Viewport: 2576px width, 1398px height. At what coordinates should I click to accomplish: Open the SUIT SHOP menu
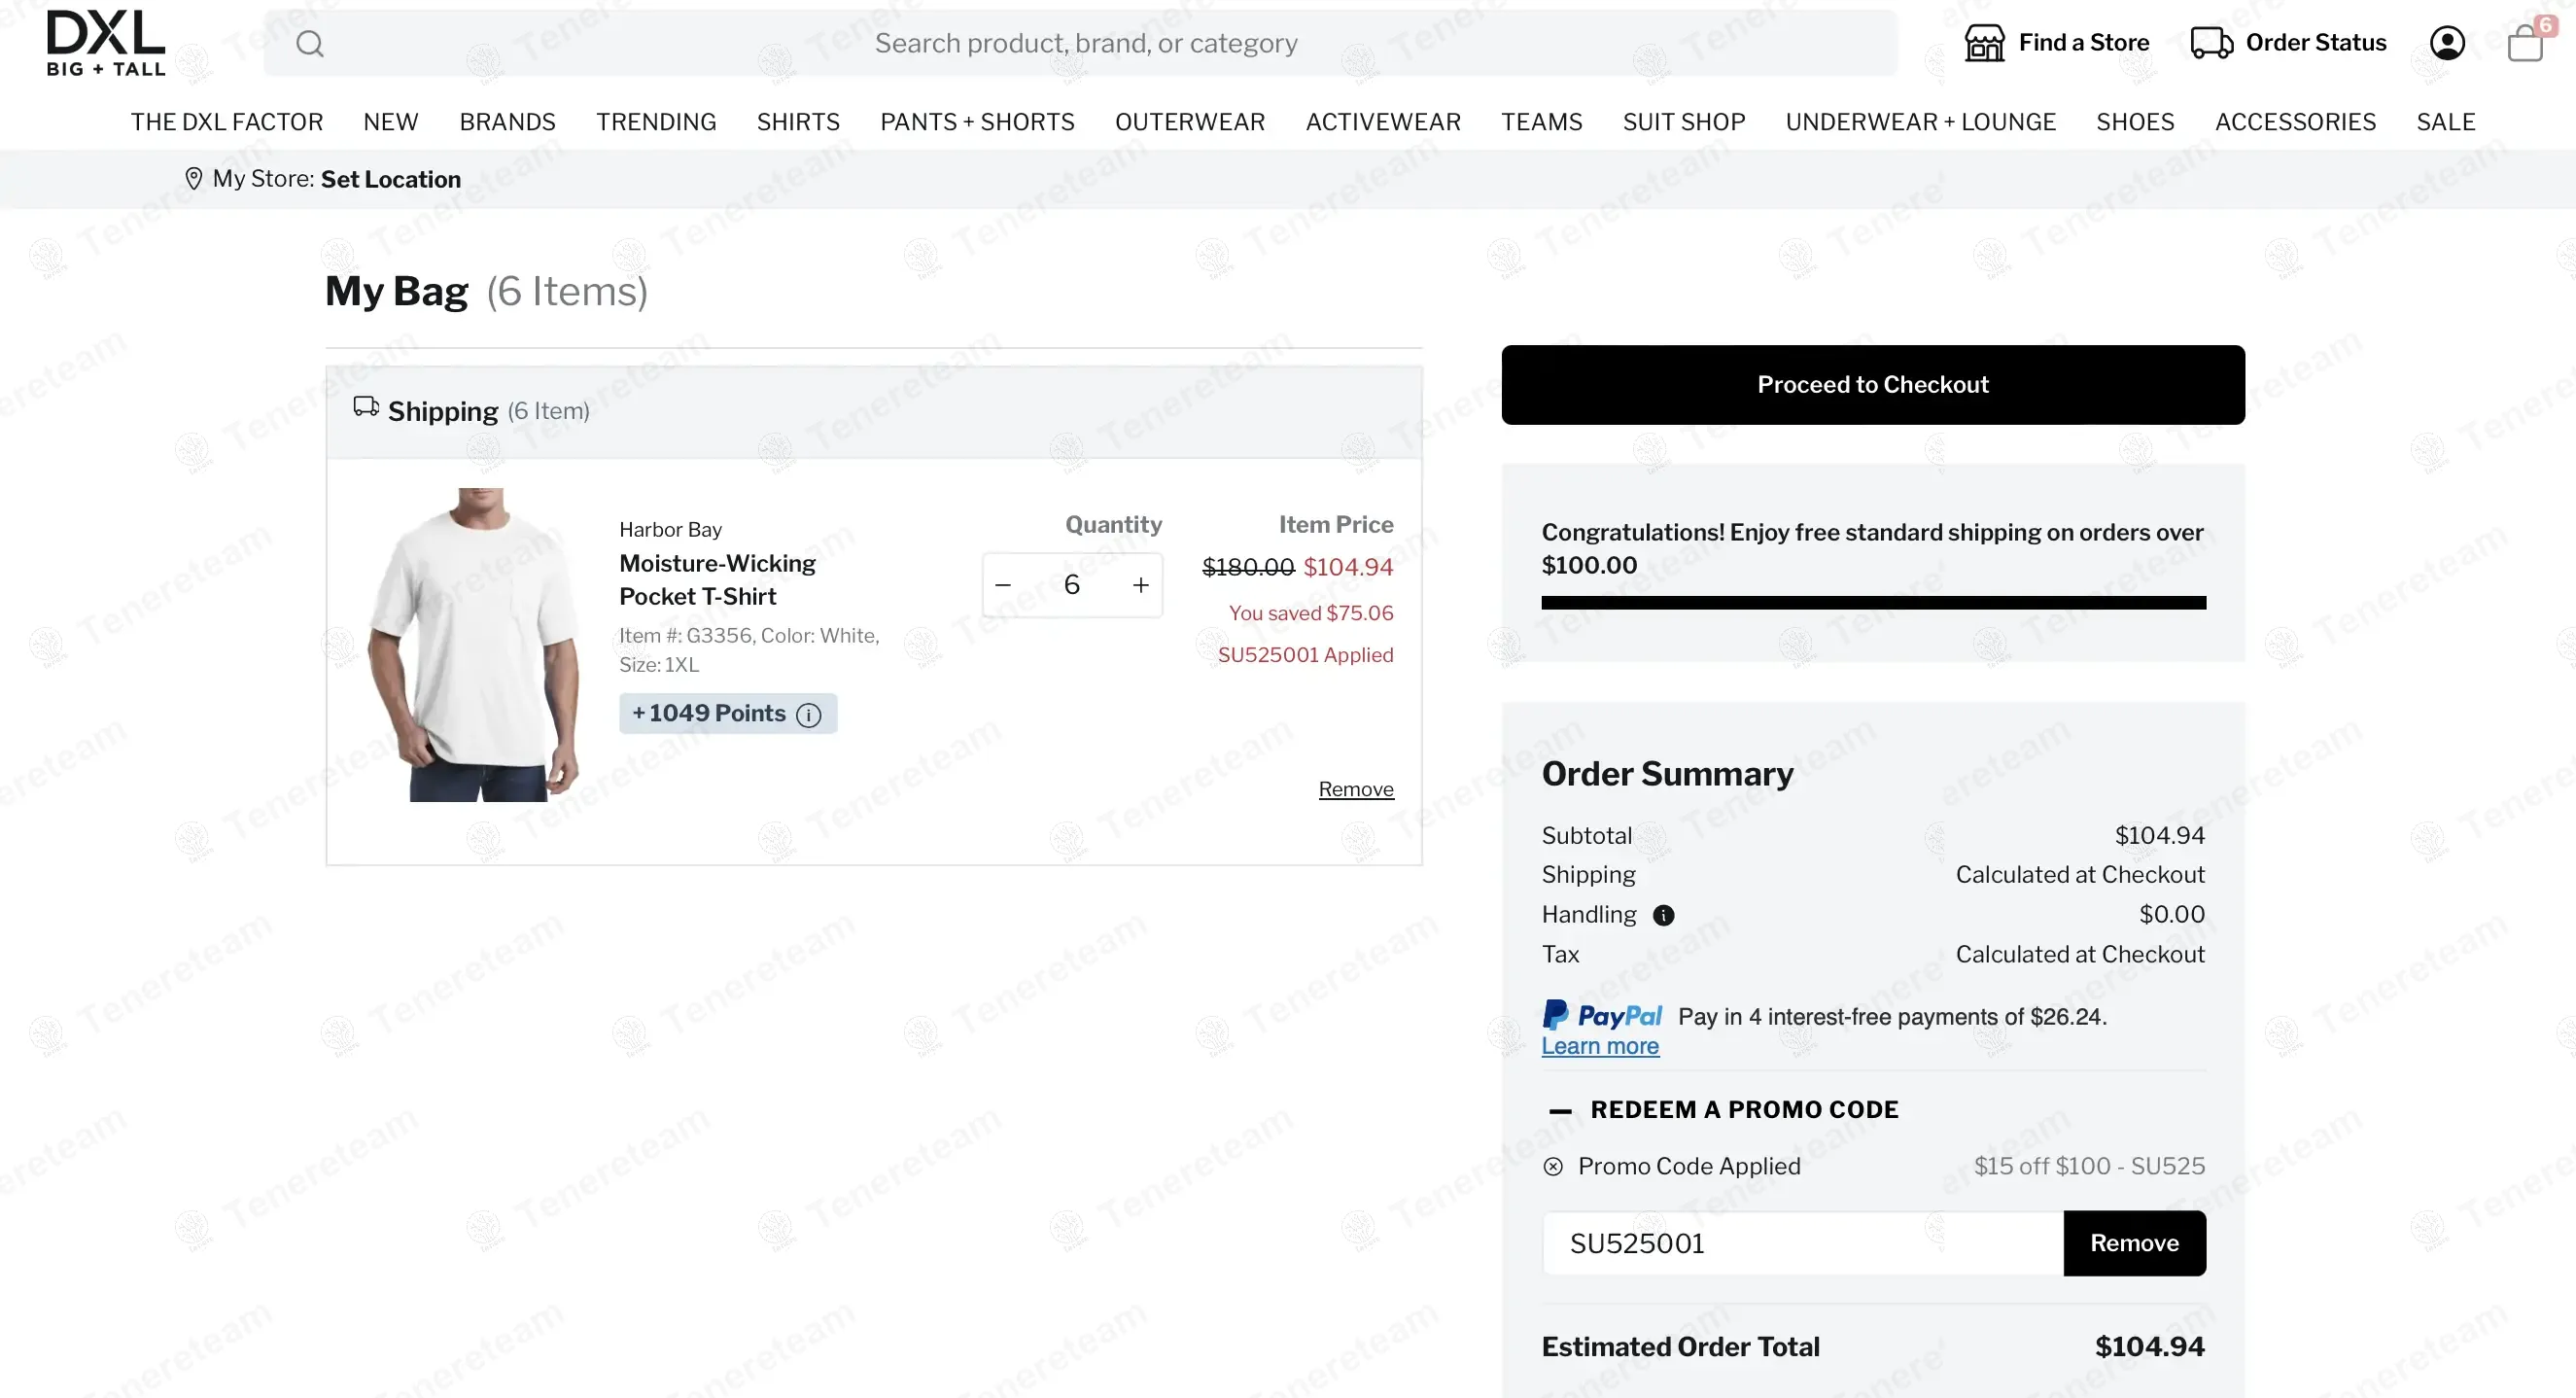1684,122
